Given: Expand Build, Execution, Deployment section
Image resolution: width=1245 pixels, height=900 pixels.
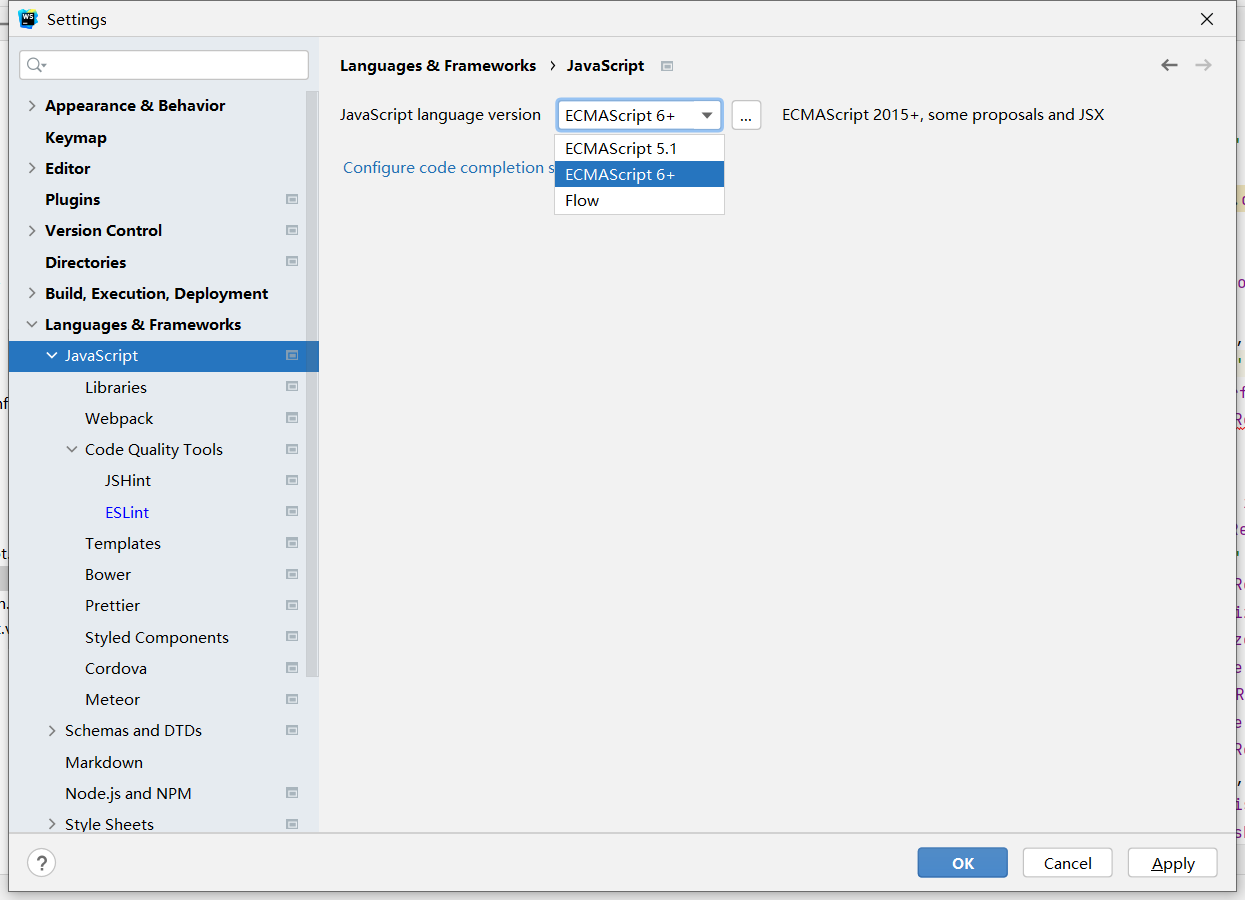Looking at the screenshot, I should [x=32, y=293].
